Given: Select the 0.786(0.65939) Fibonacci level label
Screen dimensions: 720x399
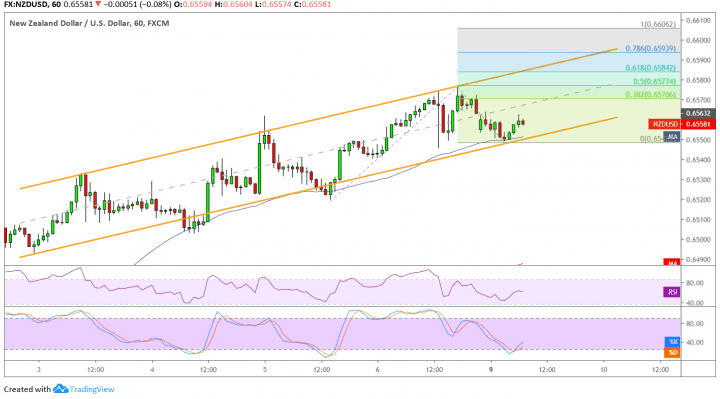Looking at the screenshot, I should click(650, 48).
